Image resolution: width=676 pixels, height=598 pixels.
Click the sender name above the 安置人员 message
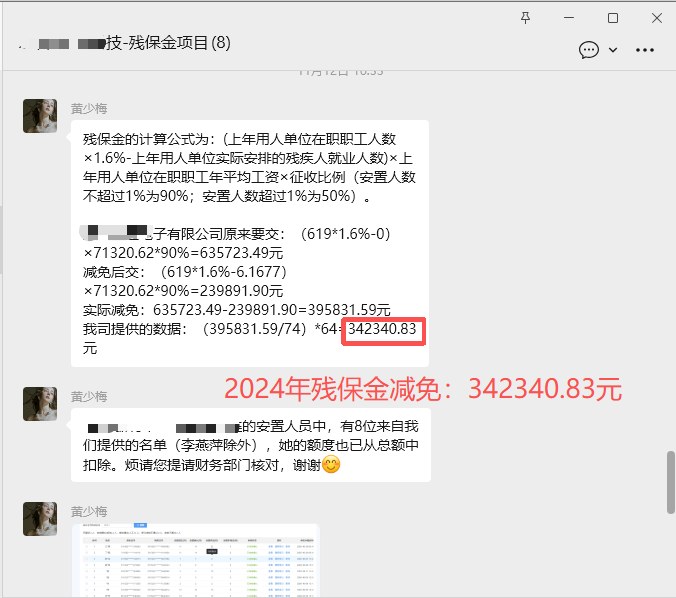coord(89,396)
